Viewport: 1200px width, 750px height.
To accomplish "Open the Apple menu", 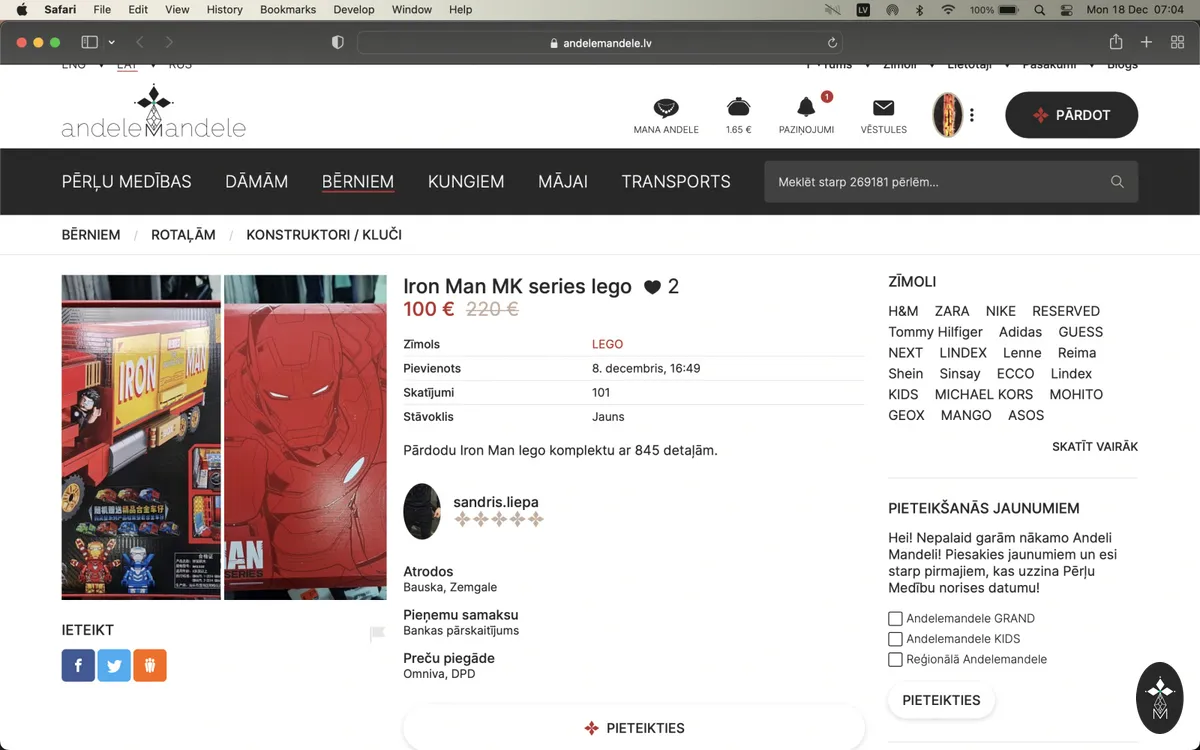I will click(x=22, y=9).
